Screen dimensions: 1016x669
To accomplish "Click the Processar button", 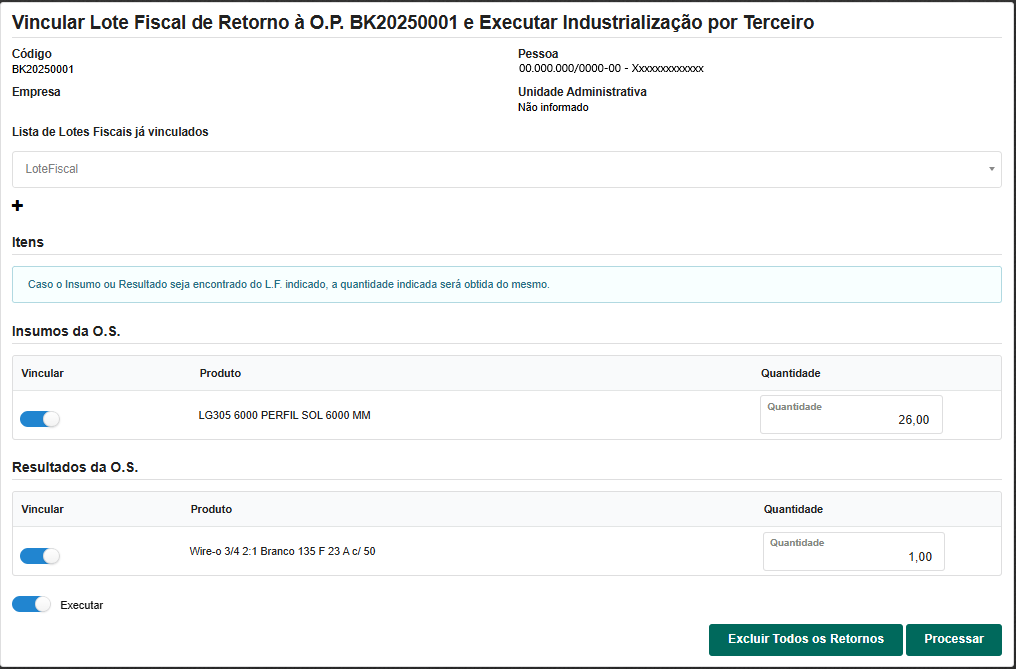I will click(x=953, y=639).
